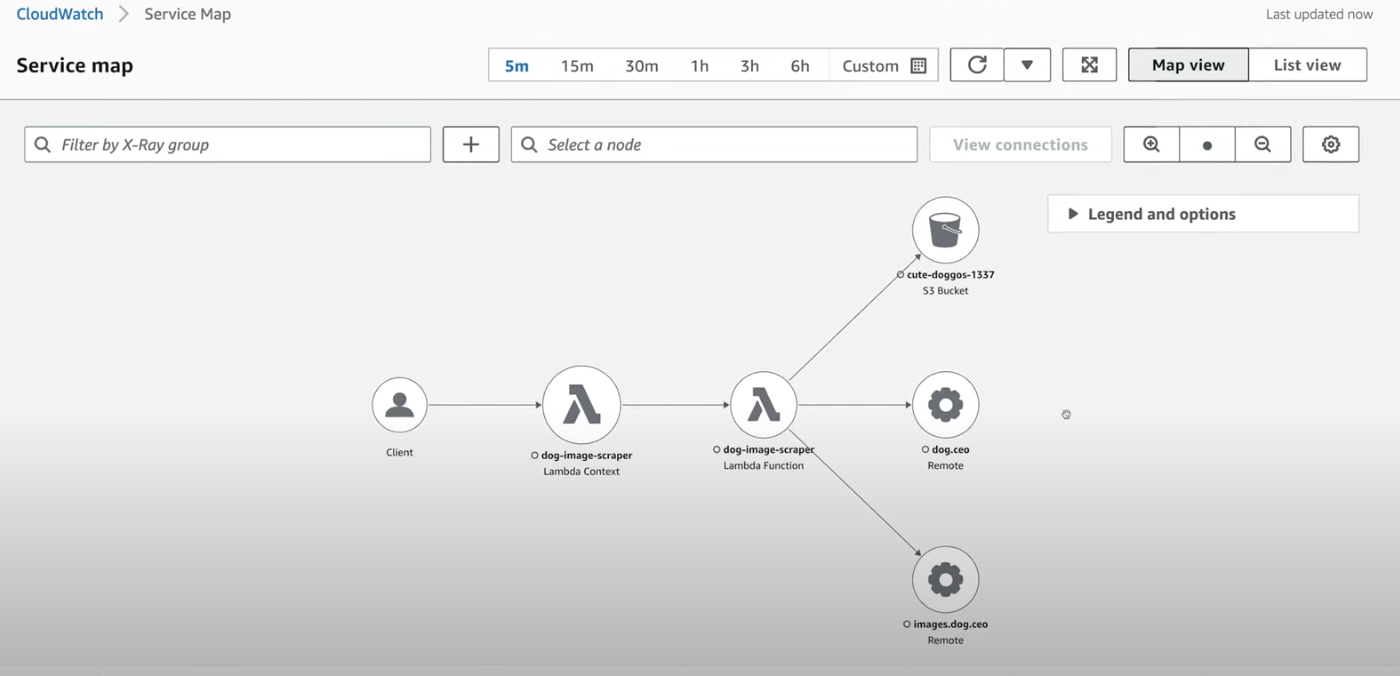Select the dog.ceo Remote node
1400x676 pixels.
tap(946, 405)
